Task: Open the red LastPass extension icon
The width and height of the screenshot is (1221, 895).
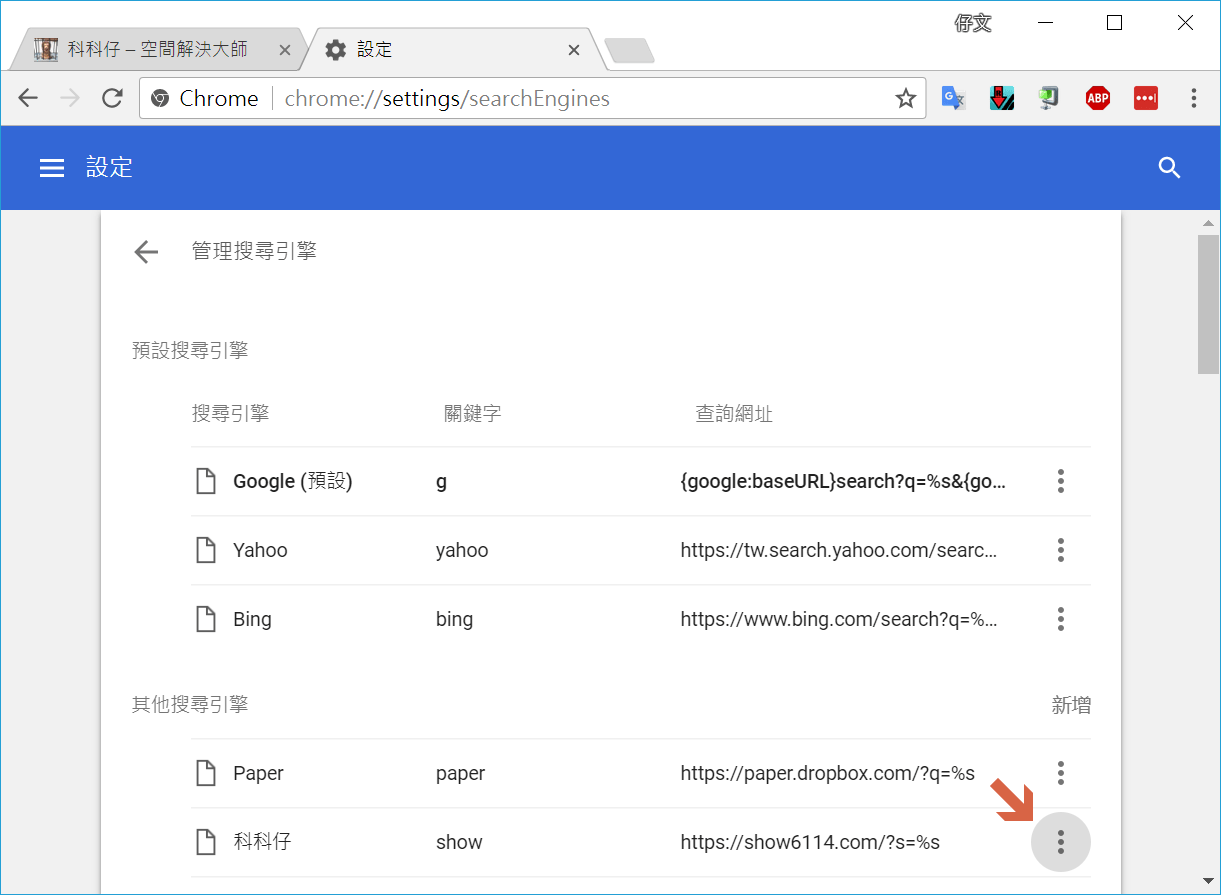Action: 1145,98
